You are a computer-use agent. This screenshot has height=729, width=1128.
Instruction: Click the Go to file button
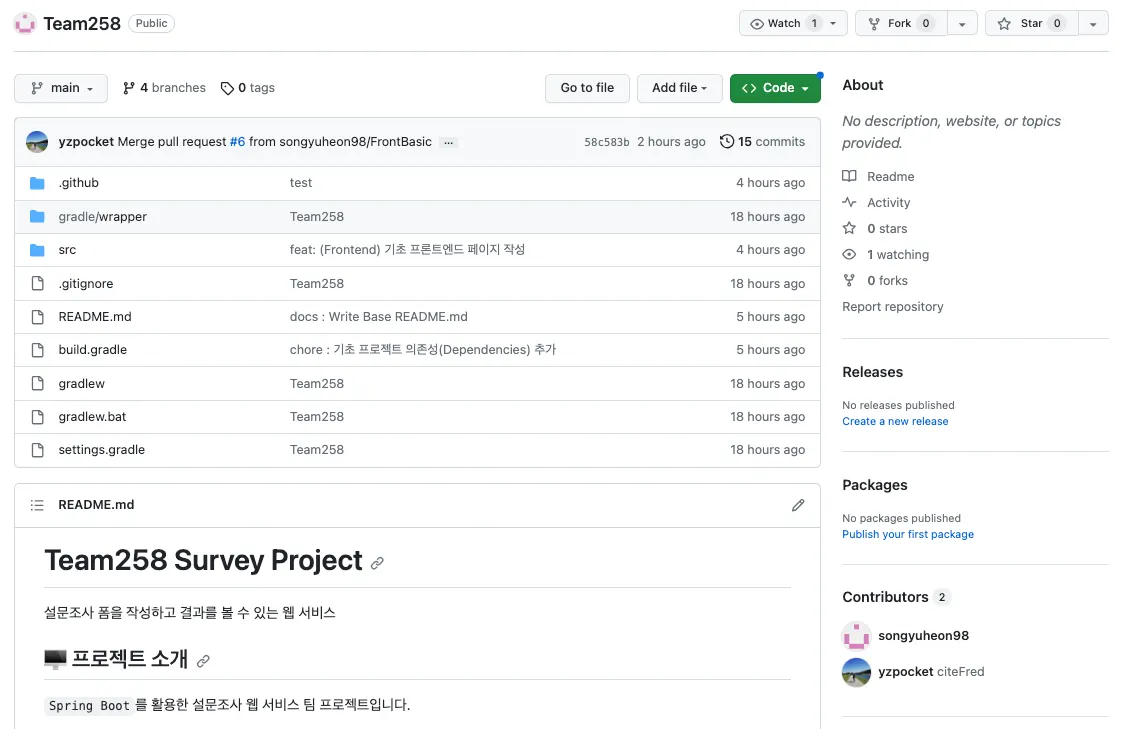pos(587,88)
